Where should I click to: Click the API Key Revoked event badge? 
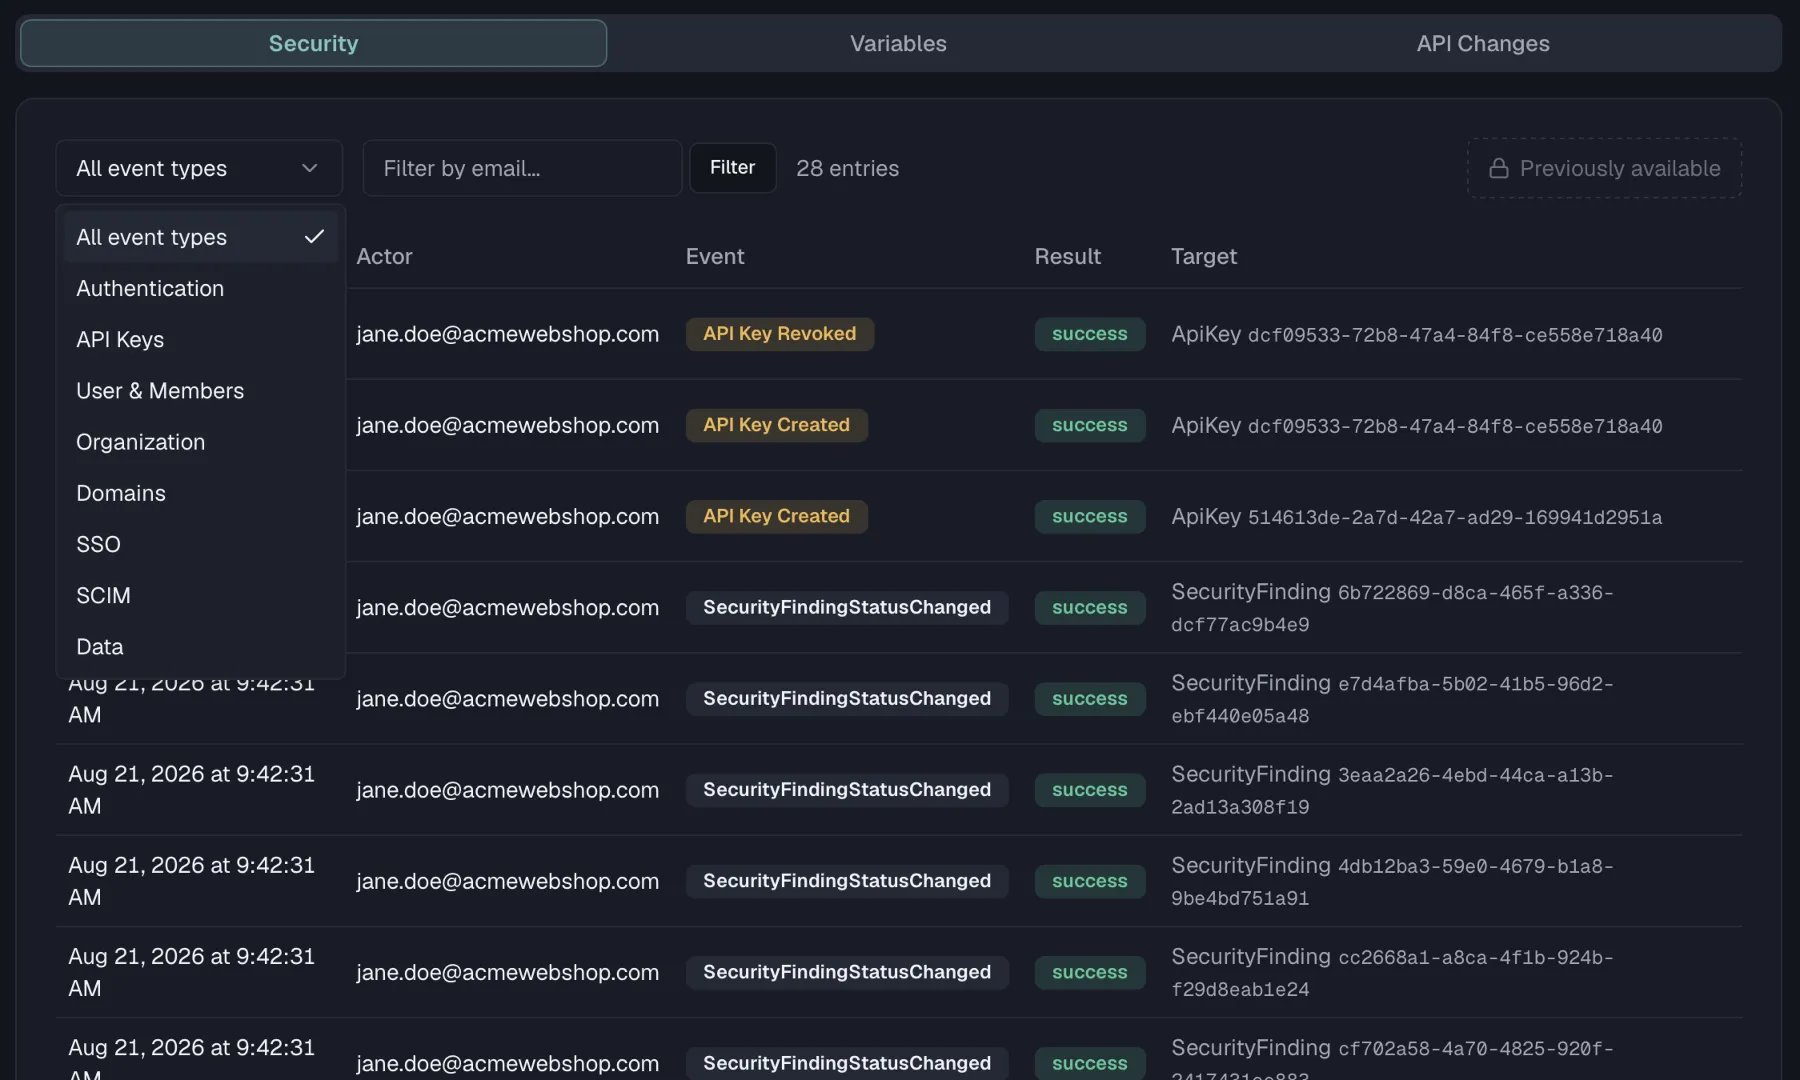coord(779,334)
